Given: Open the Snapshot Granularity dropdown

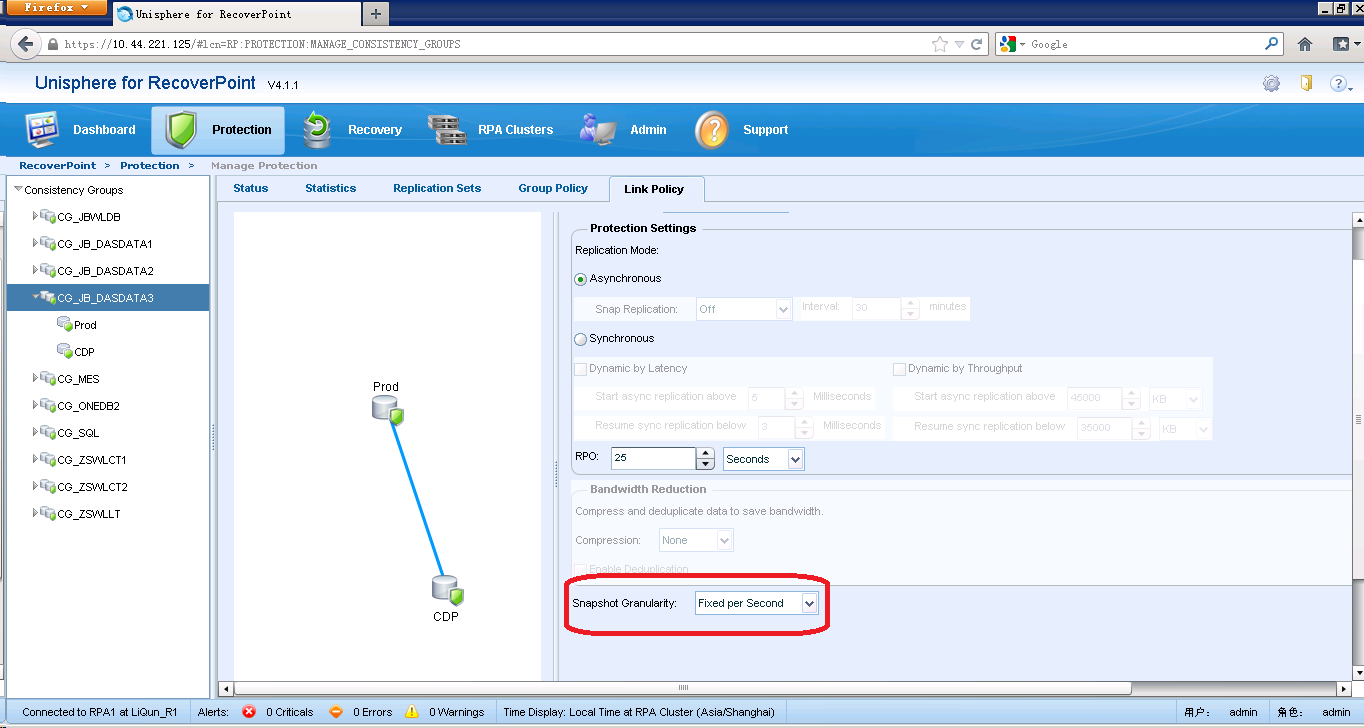Looking at the screenshot, I should tap(757, 603).
